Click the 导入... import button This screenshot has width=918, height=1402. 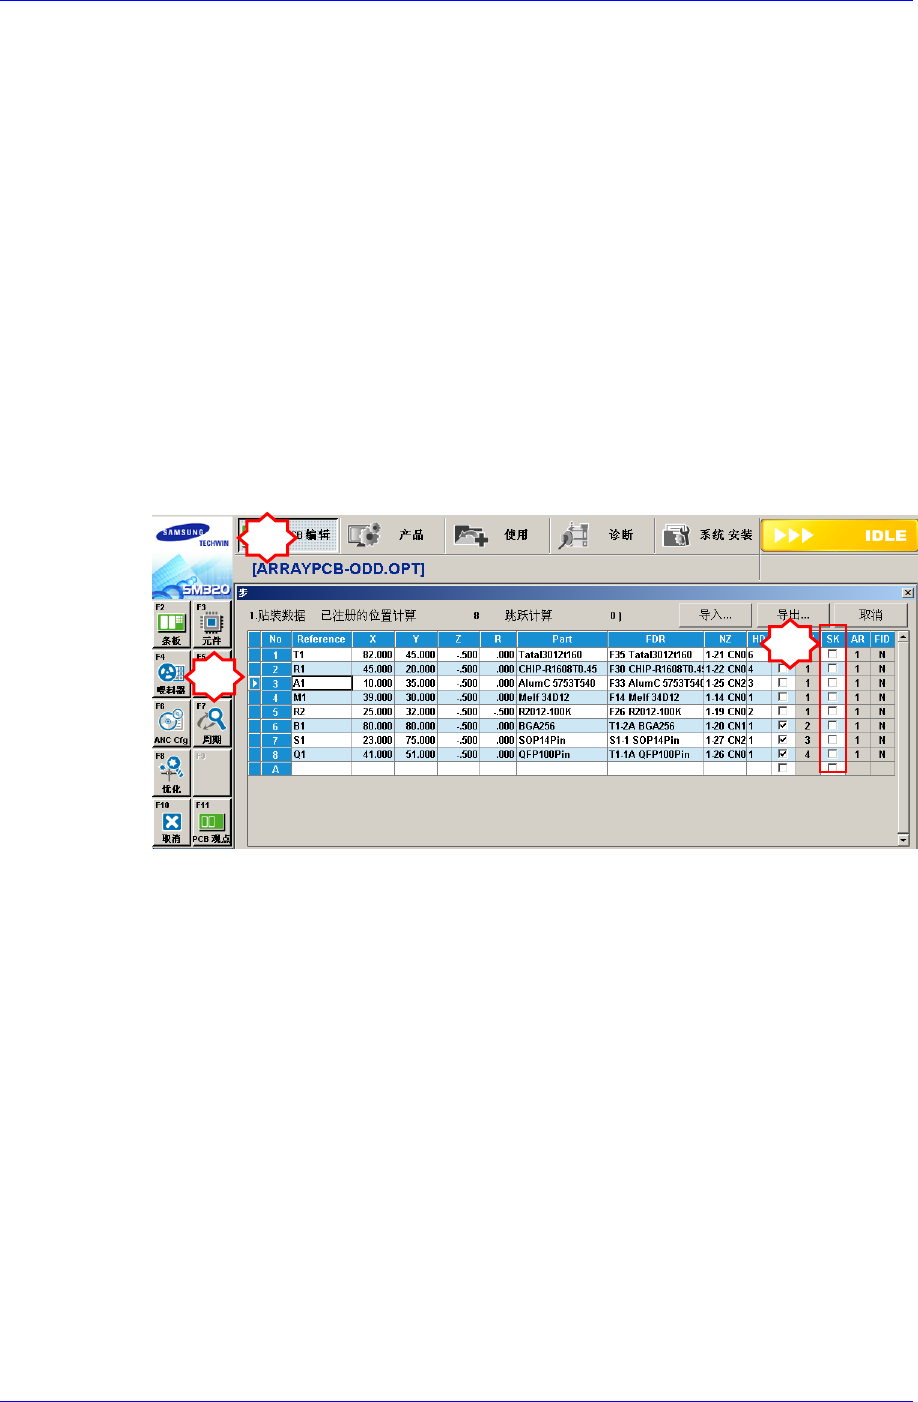pyautogui.click(x=715, y=615)
